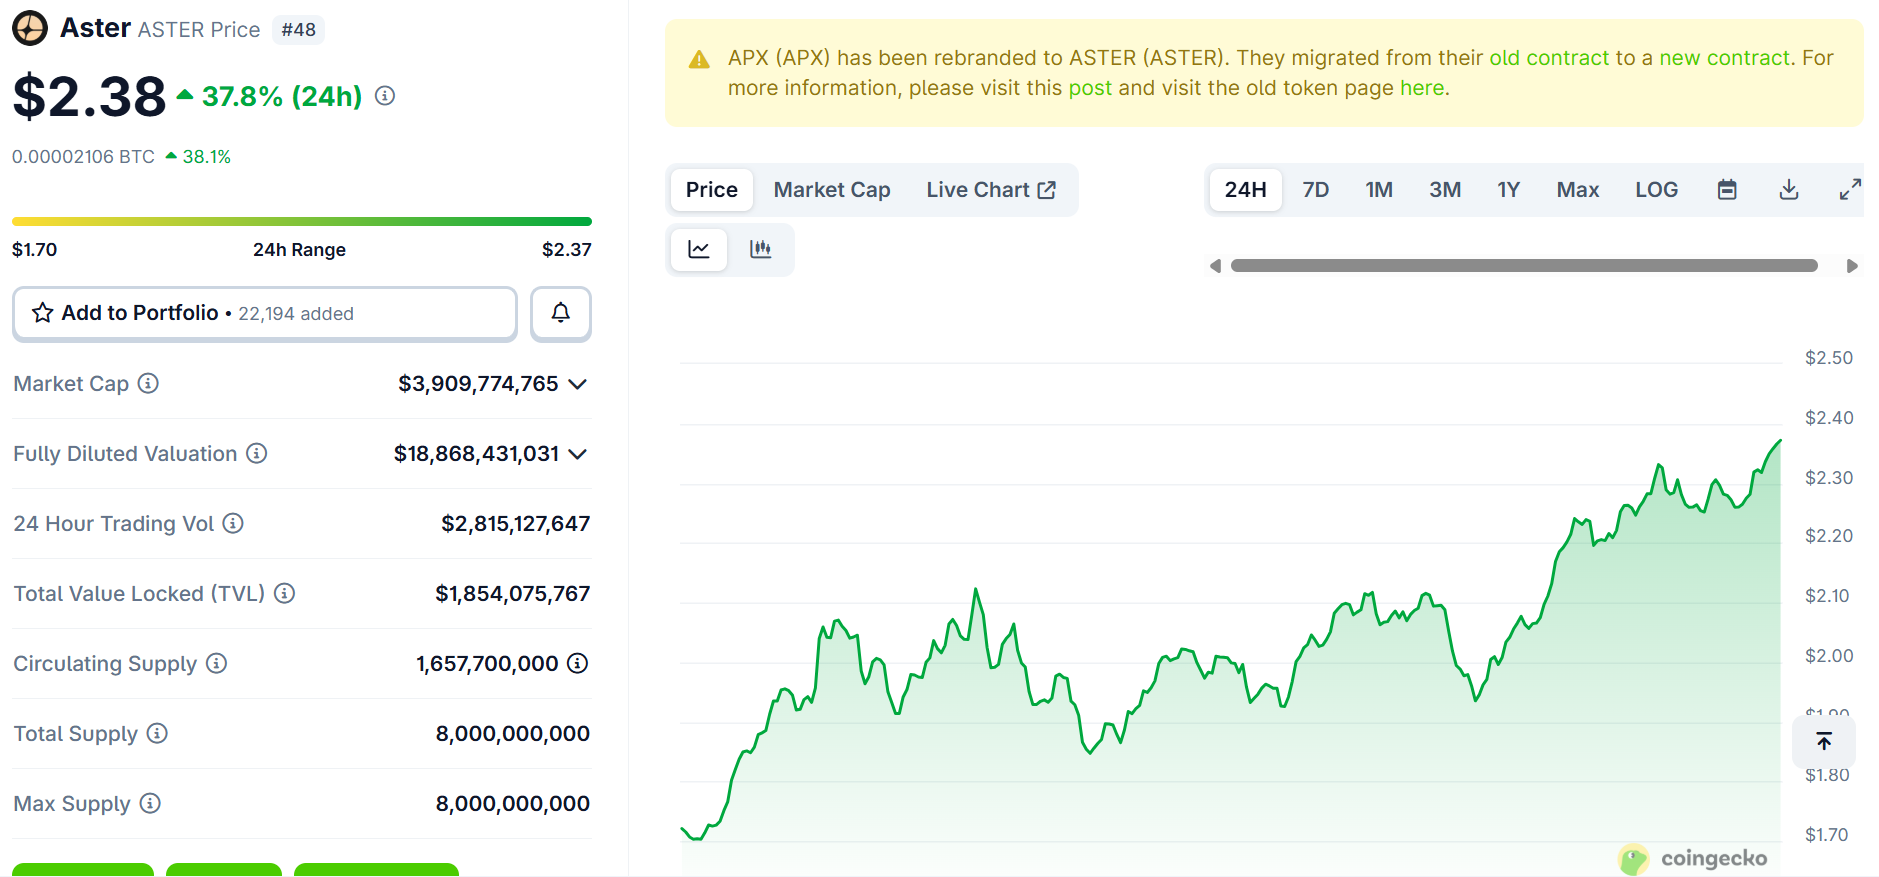Expand the Market Cap value chevron

[x=577, y=384]
